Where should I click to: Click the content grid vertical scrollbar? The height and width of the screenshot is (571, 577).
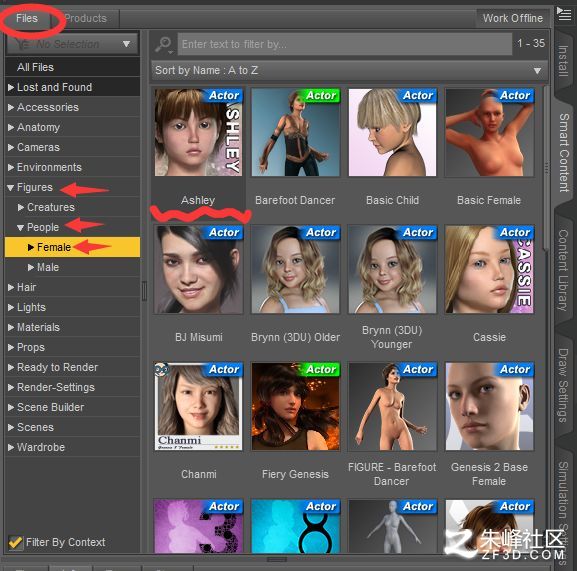(x=546, y=169)
